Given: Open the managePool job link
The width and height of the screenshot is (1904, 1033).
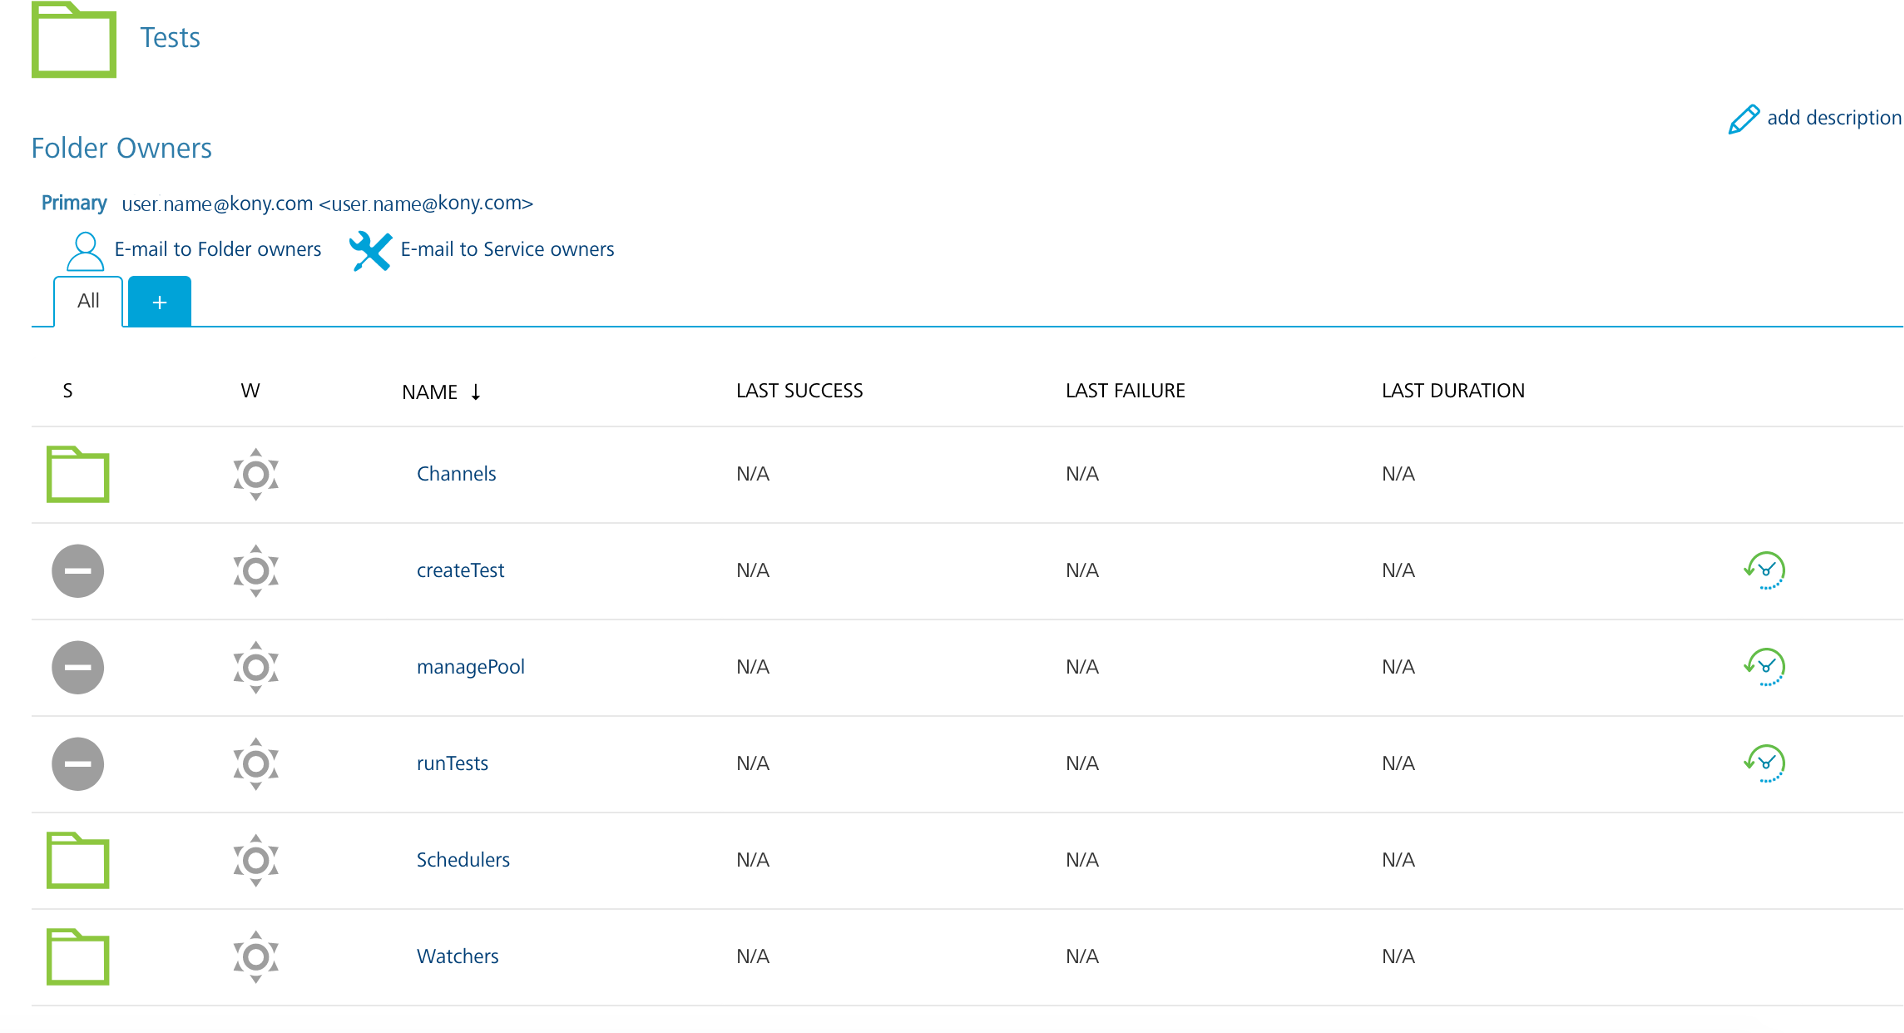Looking at the screenshot, I should [x=470, y=667].
